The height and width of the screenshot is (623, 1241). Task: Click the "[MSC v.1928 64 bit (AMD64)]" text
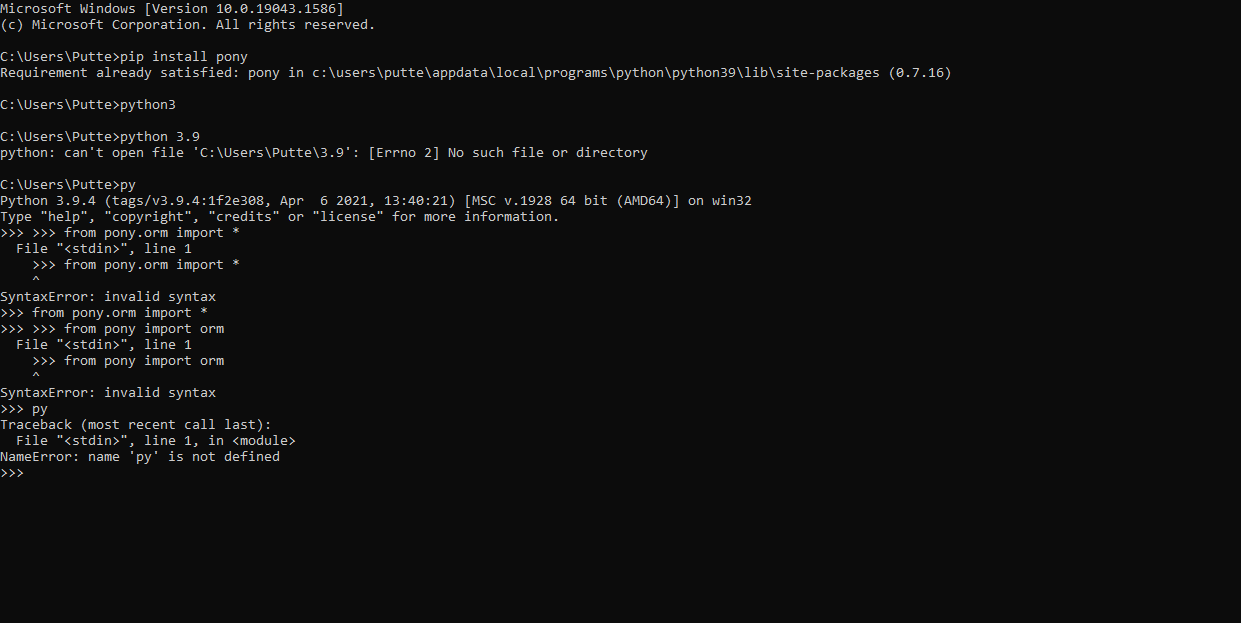[x=571, y=201]
